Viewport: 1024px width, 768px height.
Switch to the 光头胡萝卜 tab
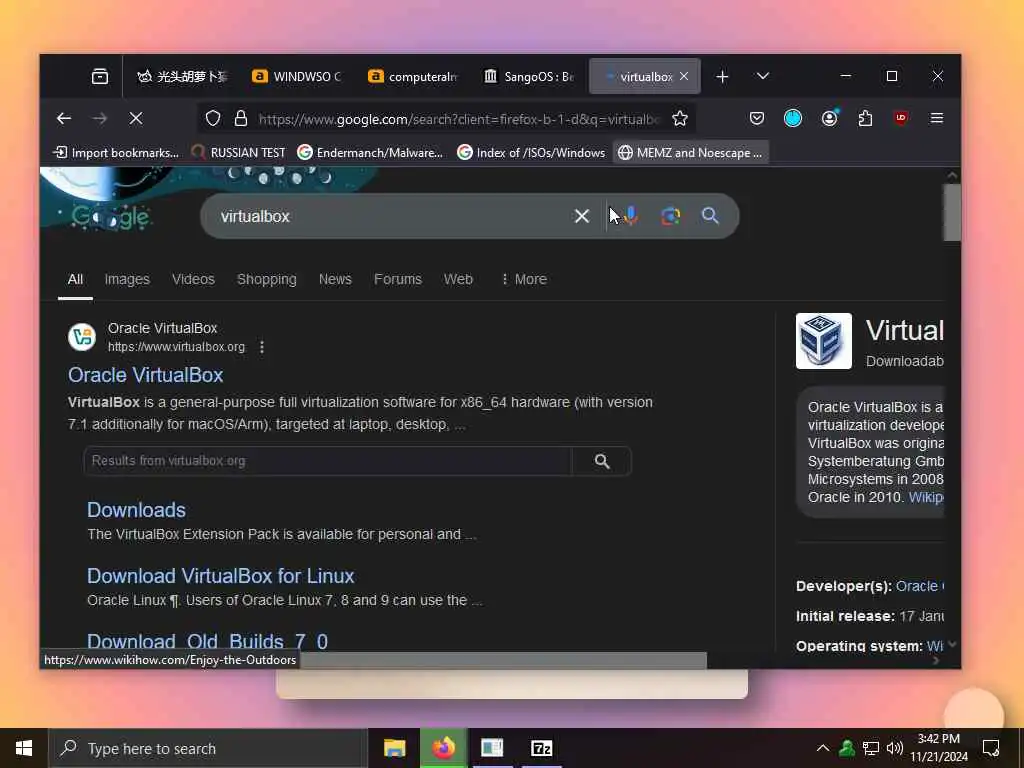[x=182, y=76]
